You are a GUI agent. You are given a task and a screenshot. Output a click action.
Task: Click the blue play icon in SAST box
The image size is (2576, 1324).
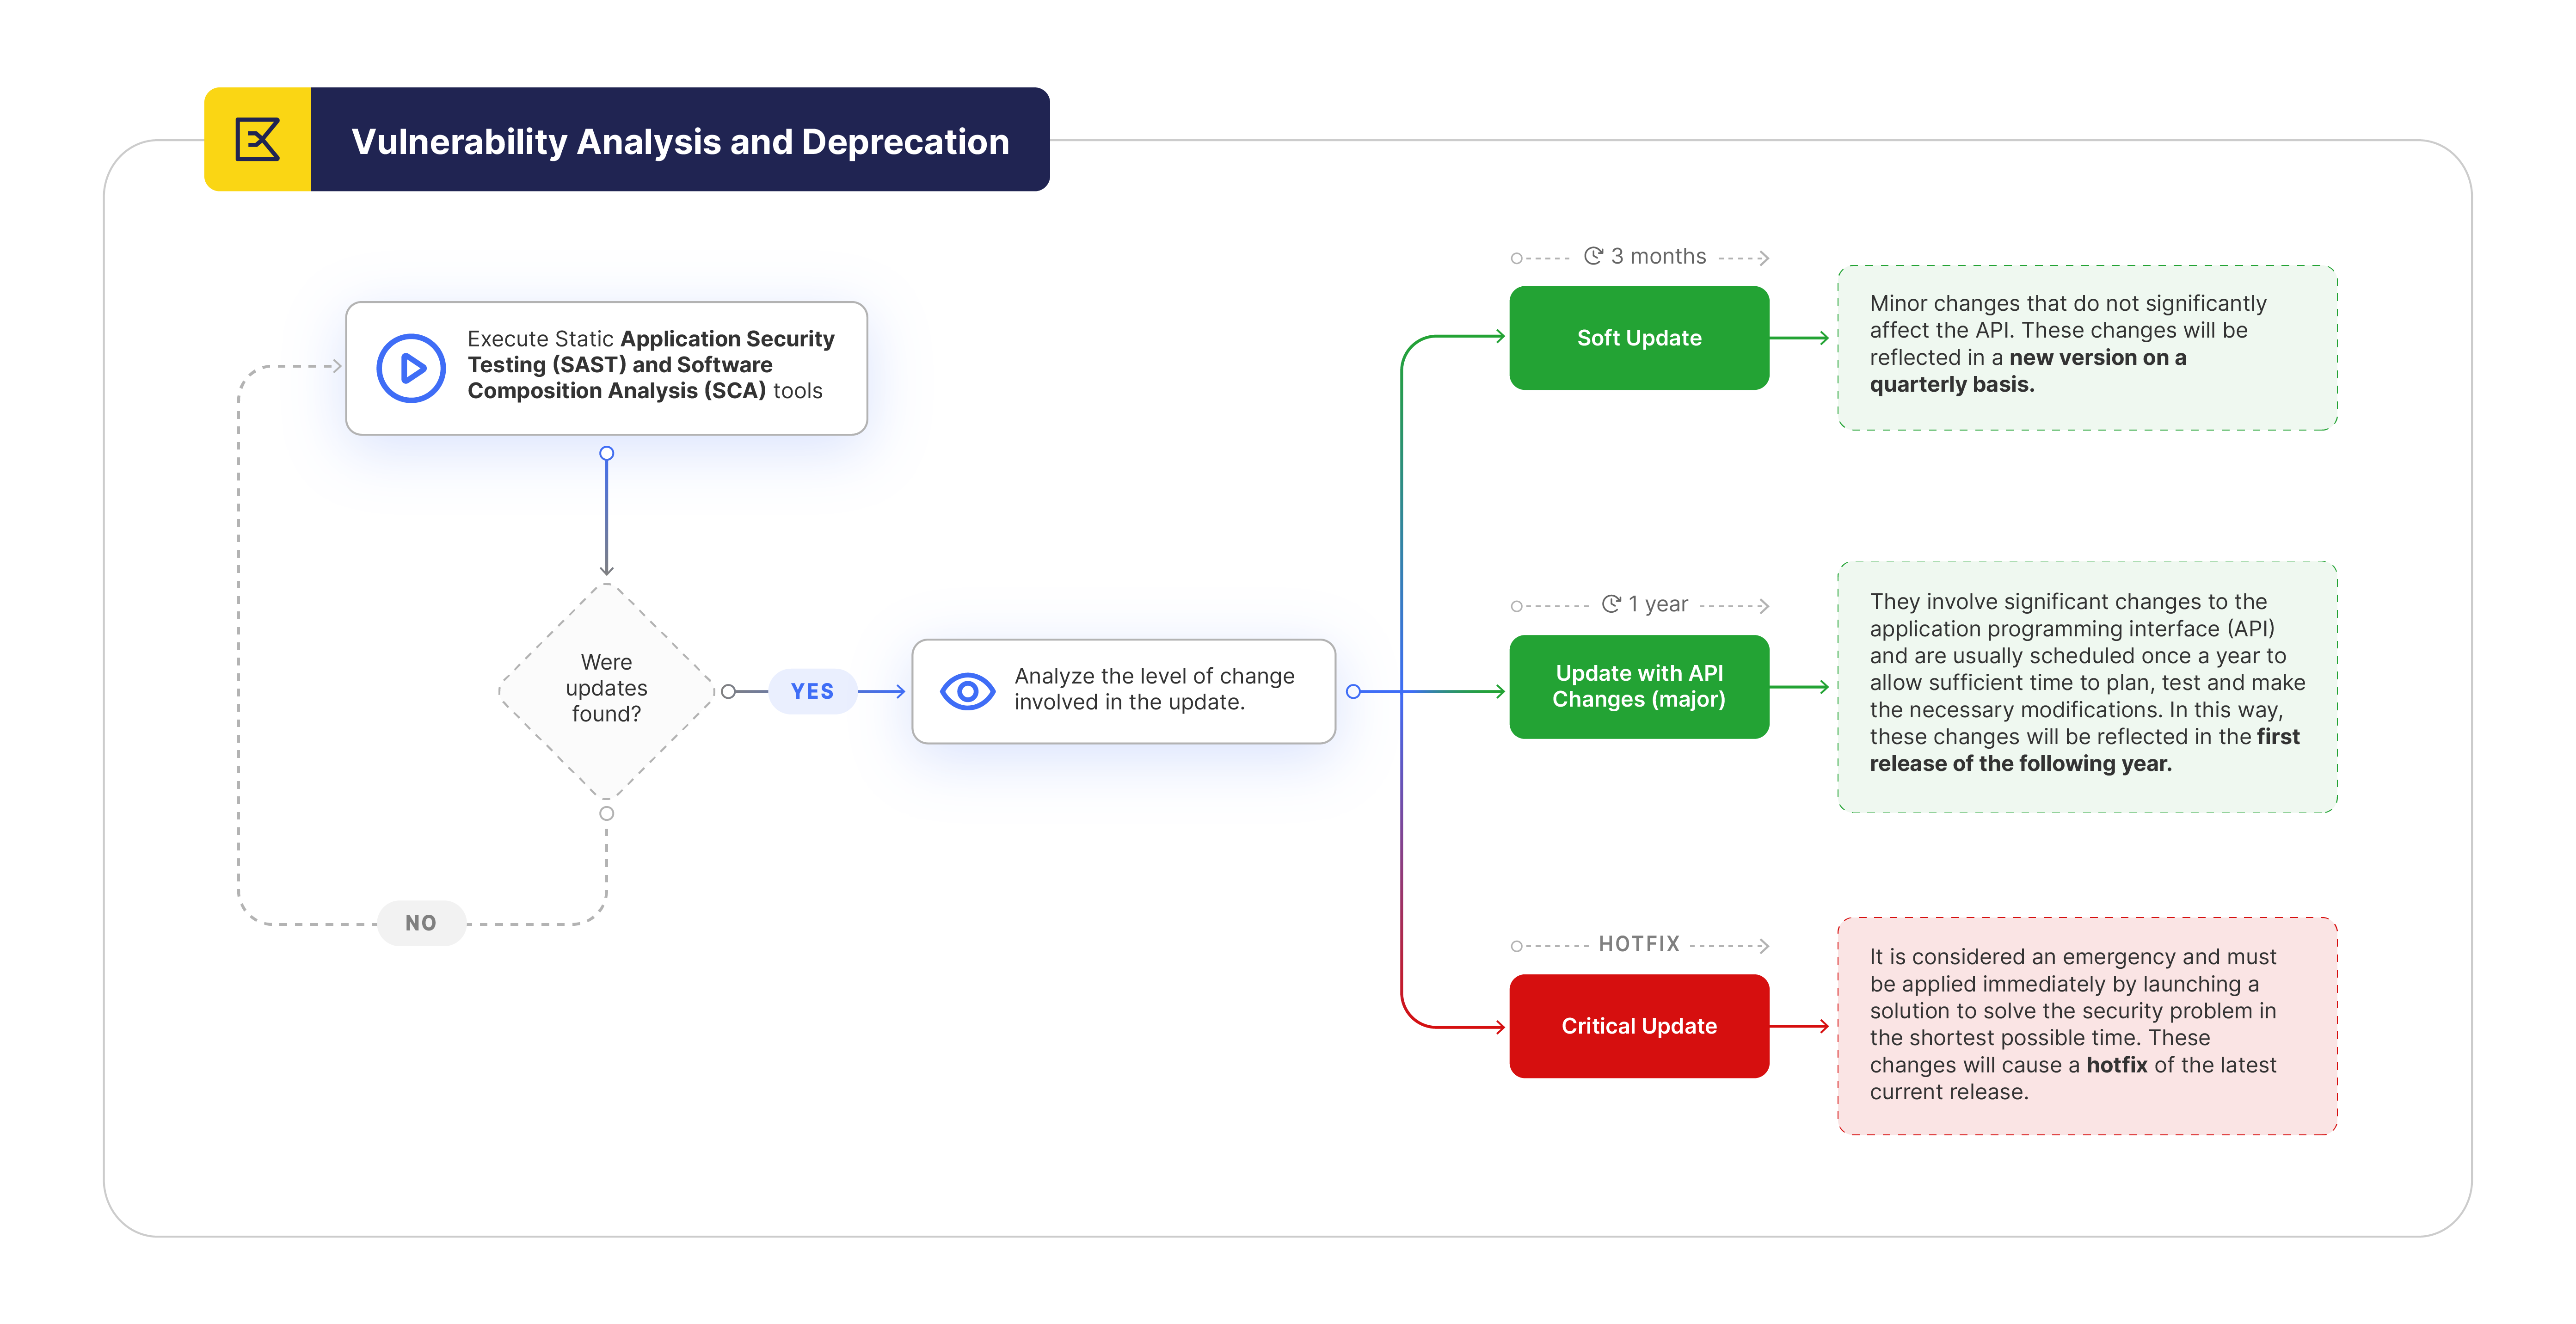[411, 368]
